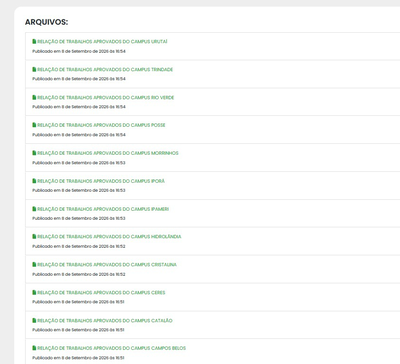Click publication date under Campus Cristalina
The image size is (400, 364).
point(79,274)
